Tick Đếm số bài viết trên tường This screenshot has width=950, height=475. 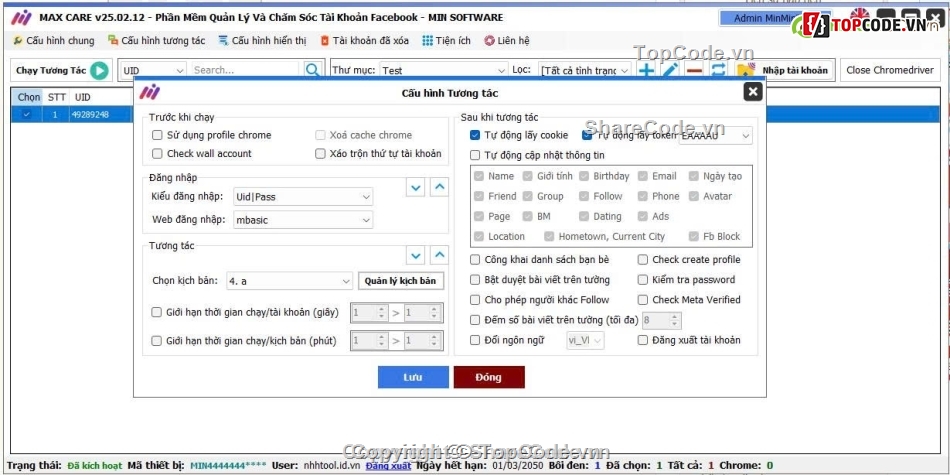click(475, 320)
